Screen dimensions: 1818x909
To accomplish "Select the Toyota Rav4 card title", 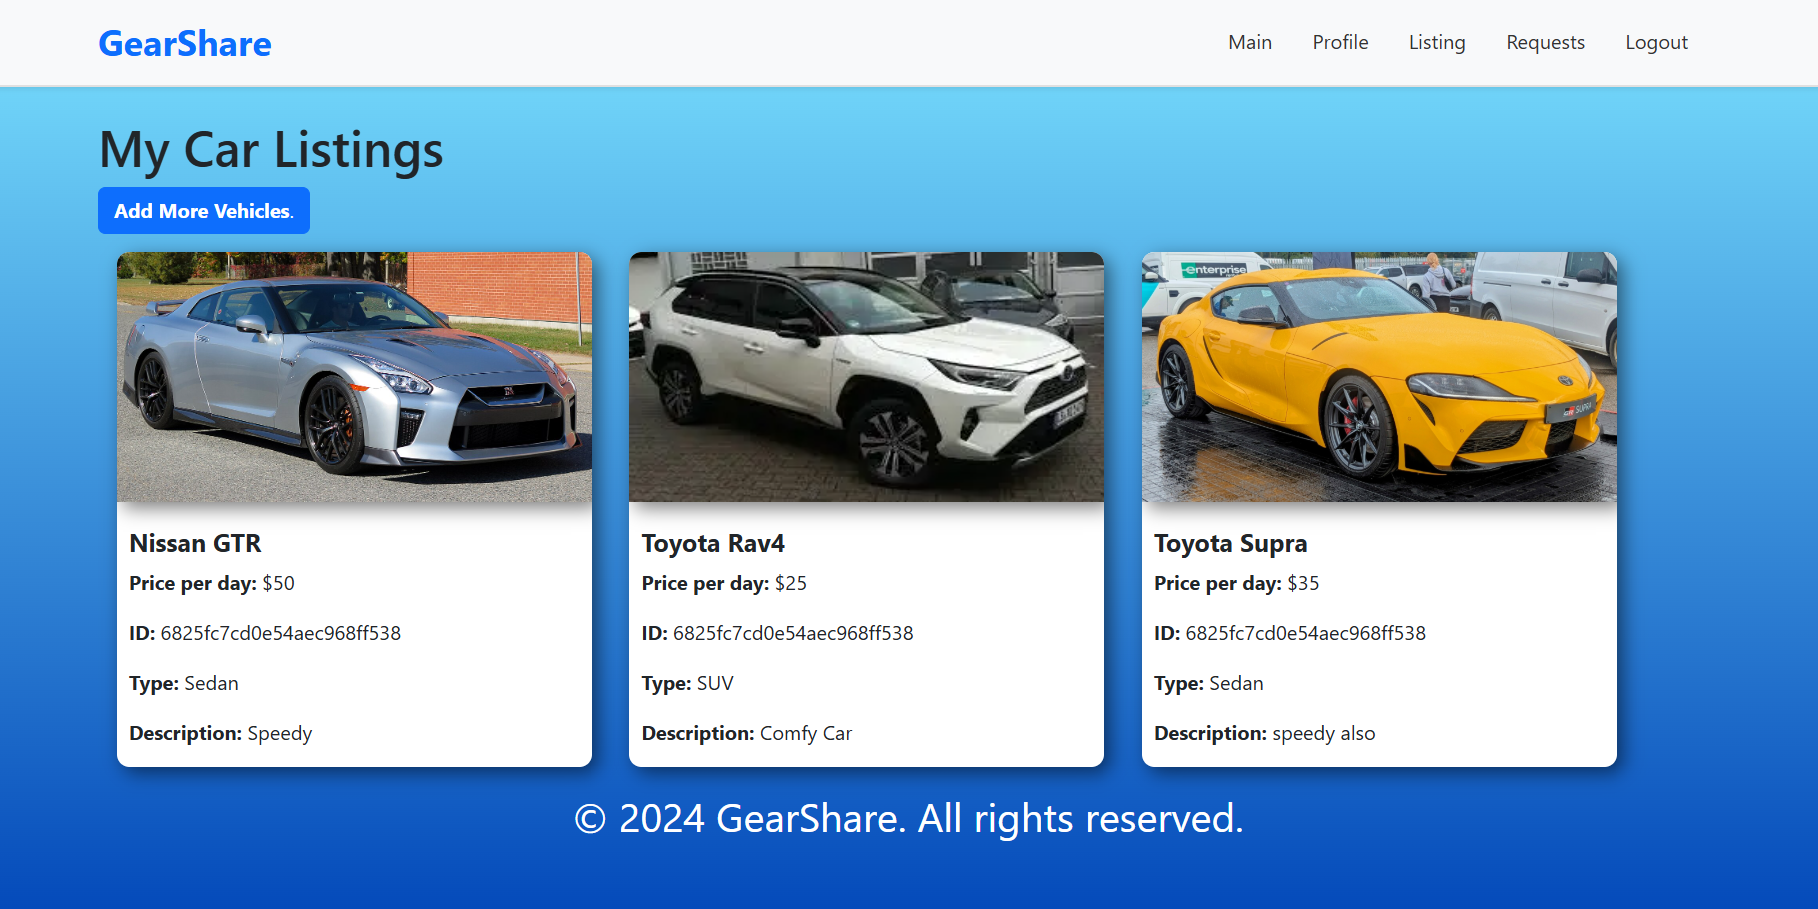I will [713, 543].
